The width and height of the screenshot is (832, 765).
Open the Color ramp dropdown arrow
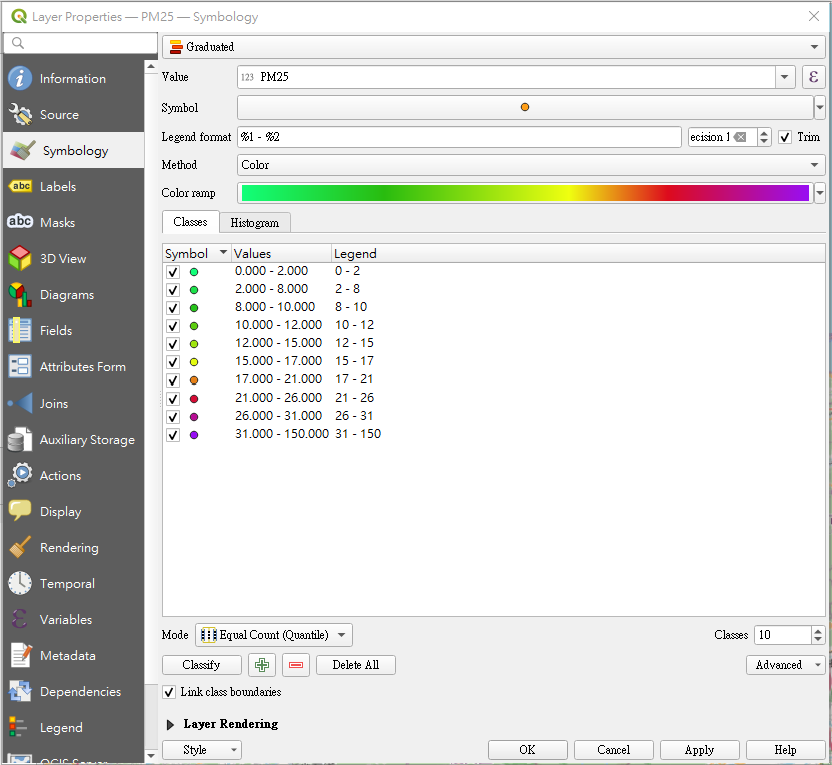click(820, 193)
